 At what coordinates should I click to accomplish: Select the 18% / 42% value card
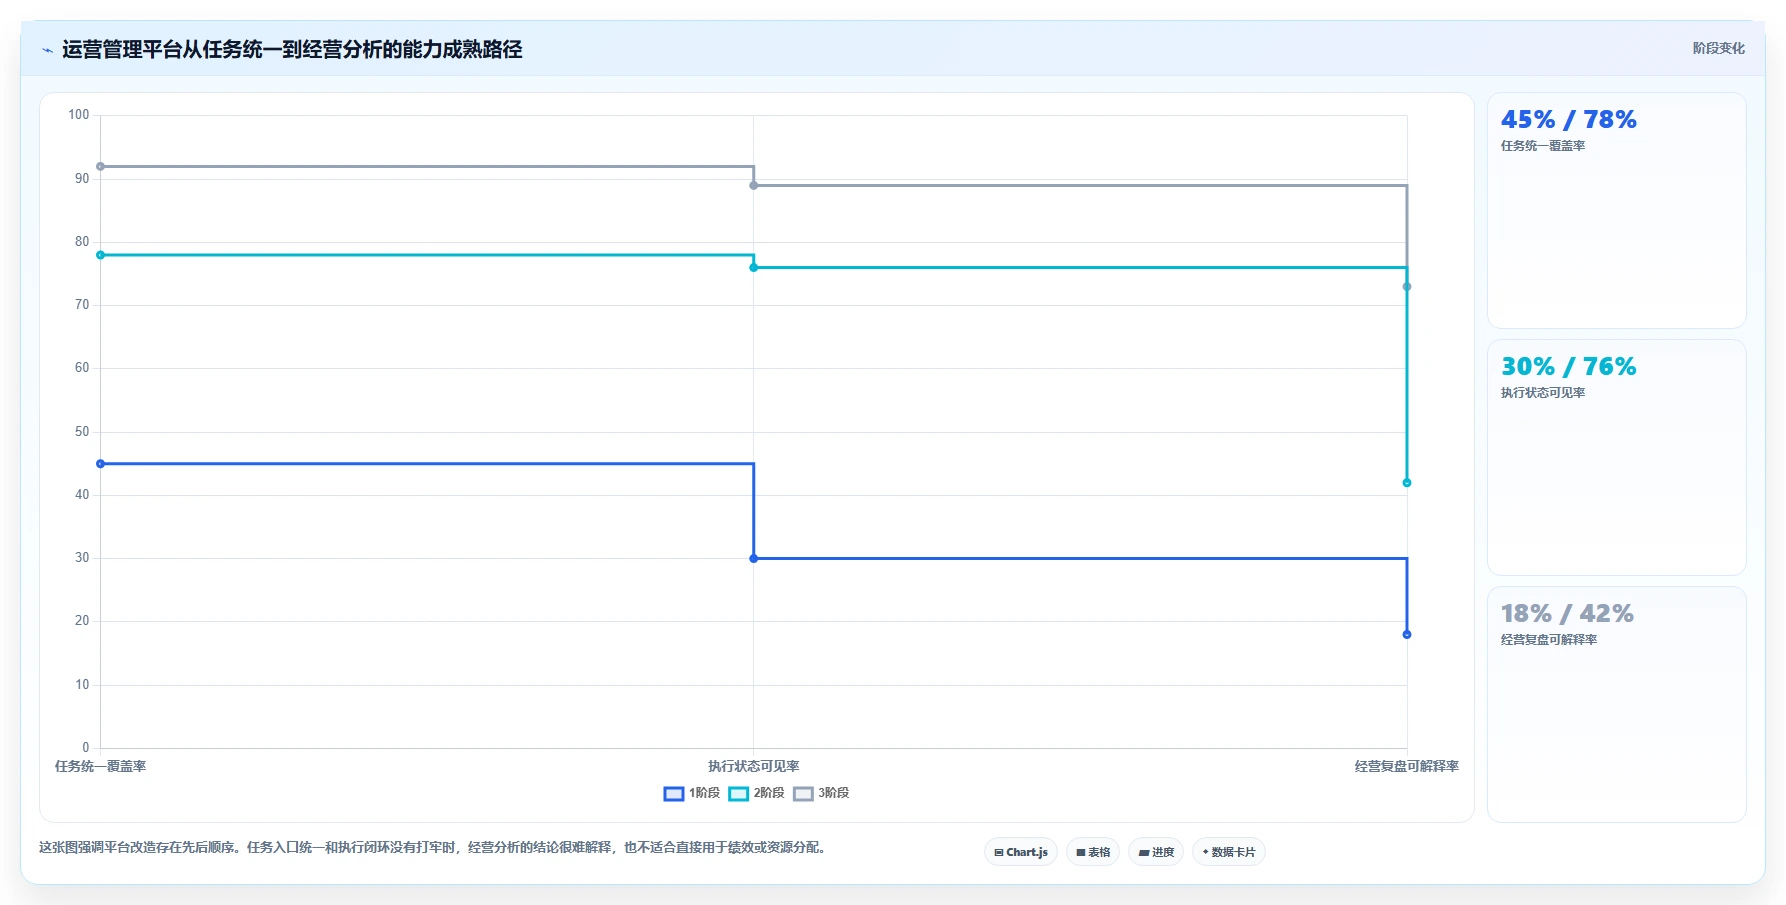coord(1616,705)
